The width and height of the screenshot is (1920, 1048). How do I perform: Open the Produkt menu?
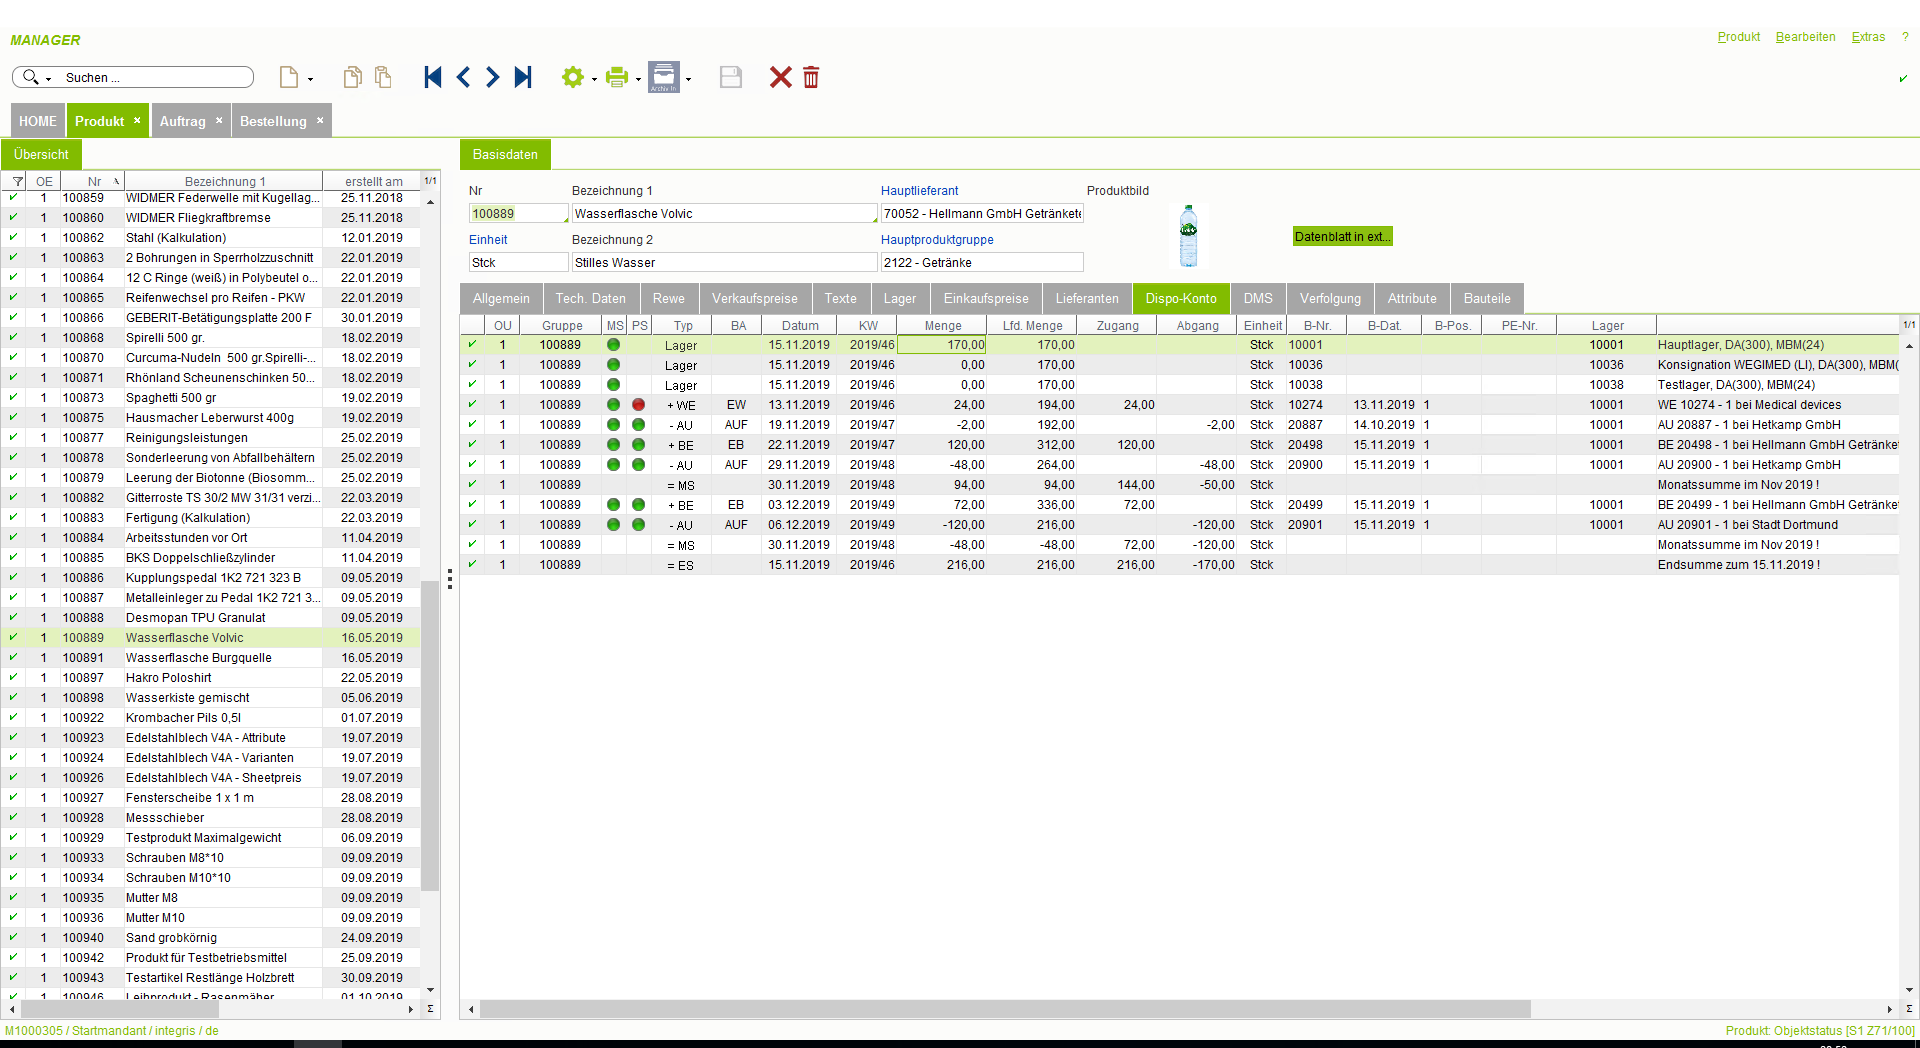1738,37
